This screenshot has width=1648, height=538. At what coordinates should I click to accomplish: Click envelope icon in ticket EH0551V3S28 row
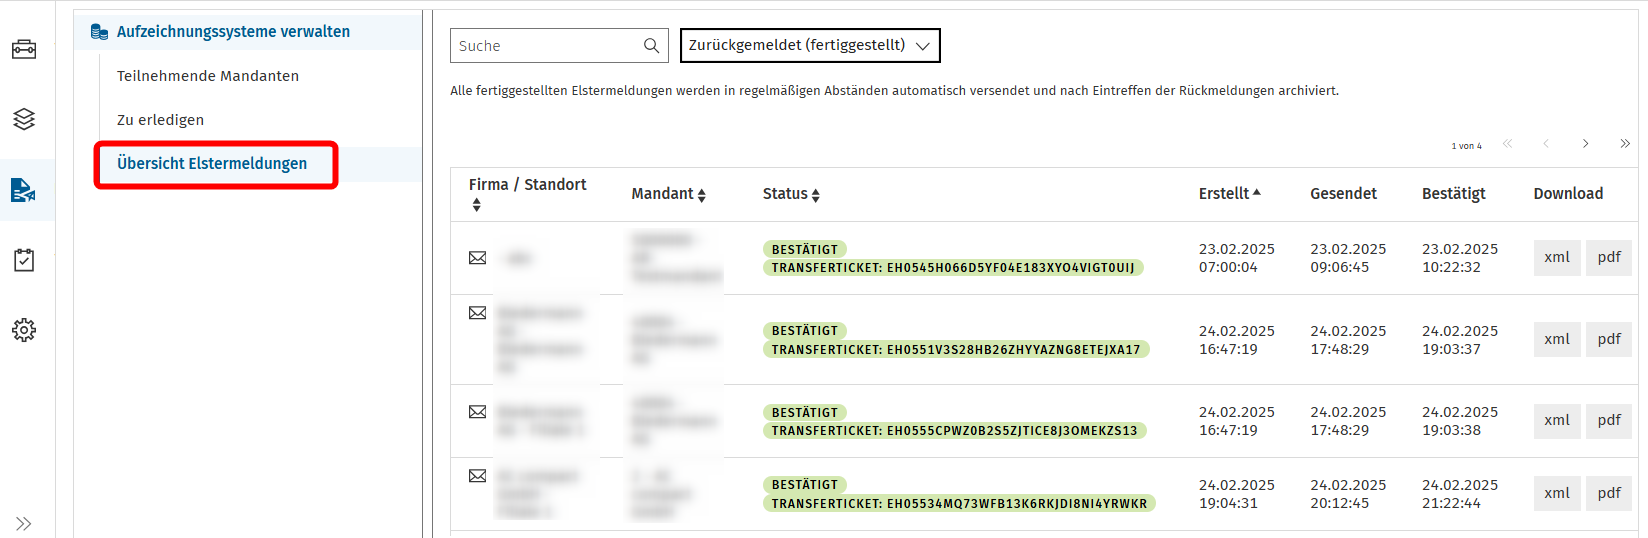click(x=478, y=313)
